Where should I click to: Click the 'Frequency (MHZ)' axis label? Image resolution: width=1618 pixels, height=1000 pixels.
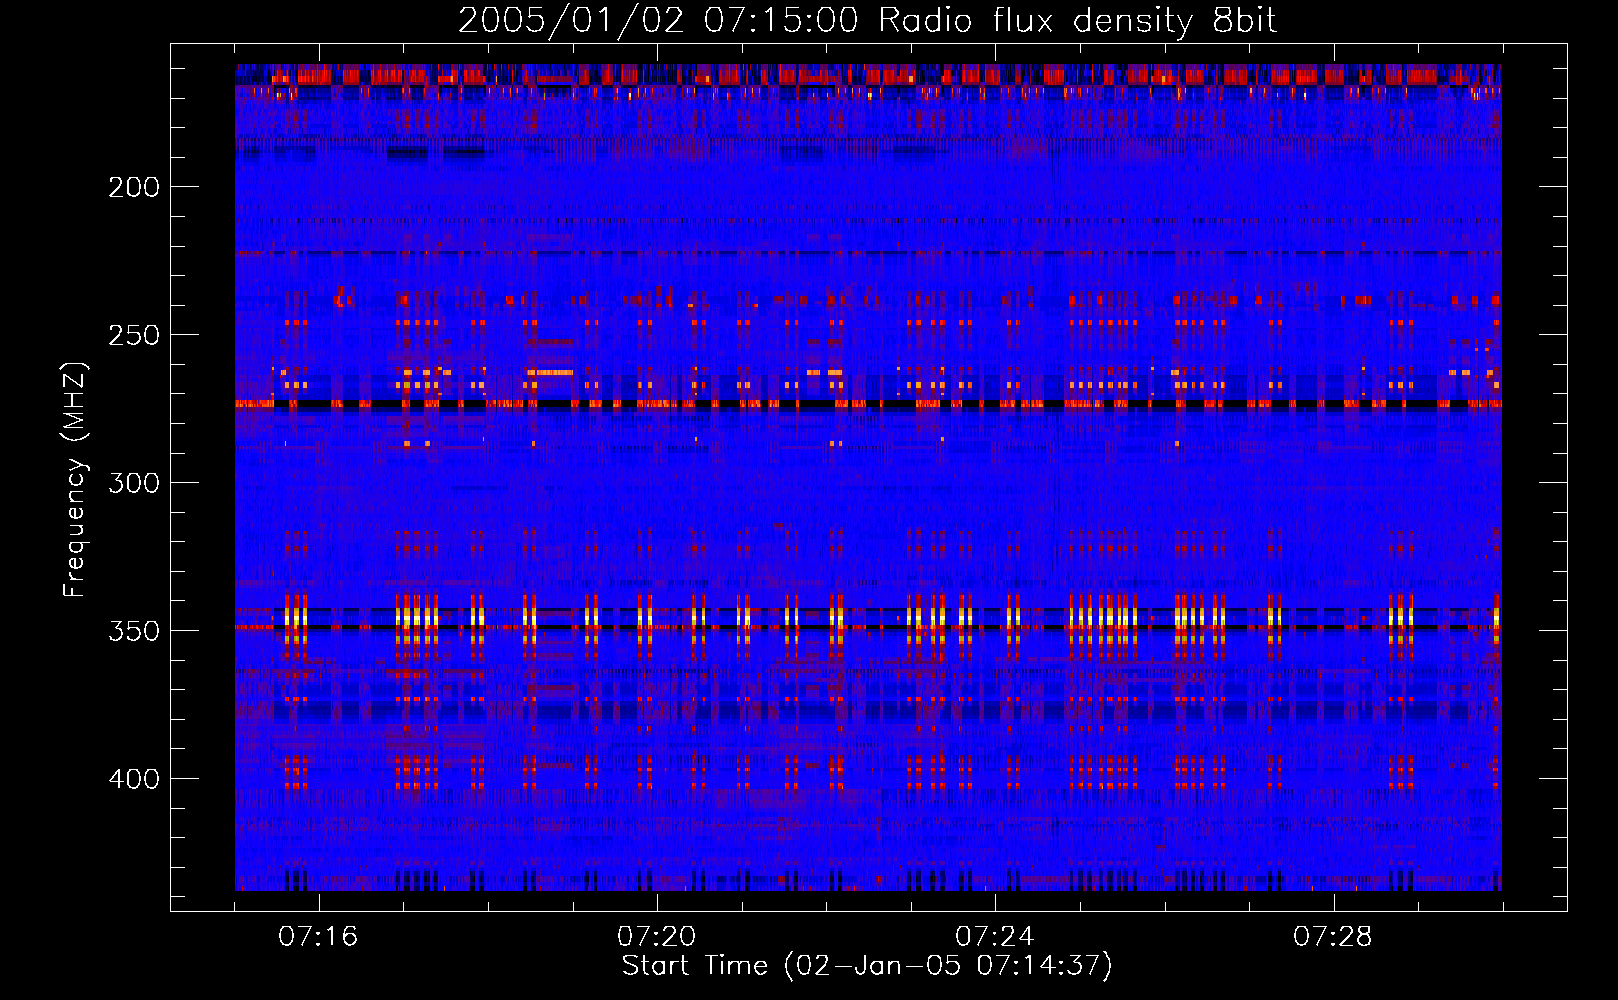[75, 479]
